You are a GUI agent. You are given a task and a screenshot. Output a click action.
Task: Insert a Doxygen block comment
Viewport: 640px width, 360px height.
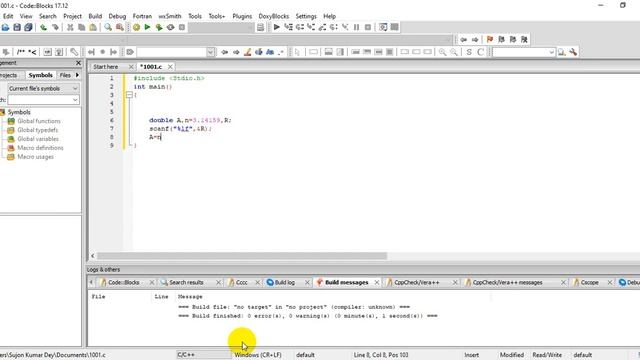(x=20, y=52)
